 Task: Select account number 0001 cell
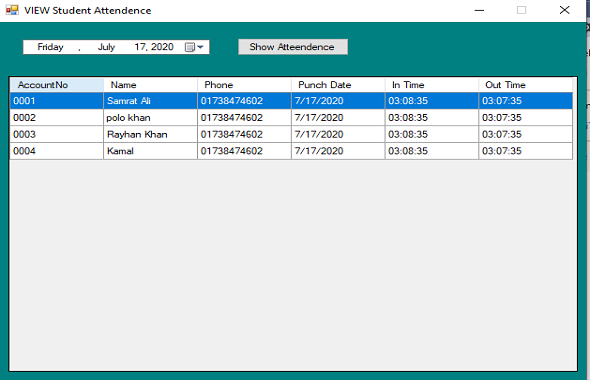(57, 101)
